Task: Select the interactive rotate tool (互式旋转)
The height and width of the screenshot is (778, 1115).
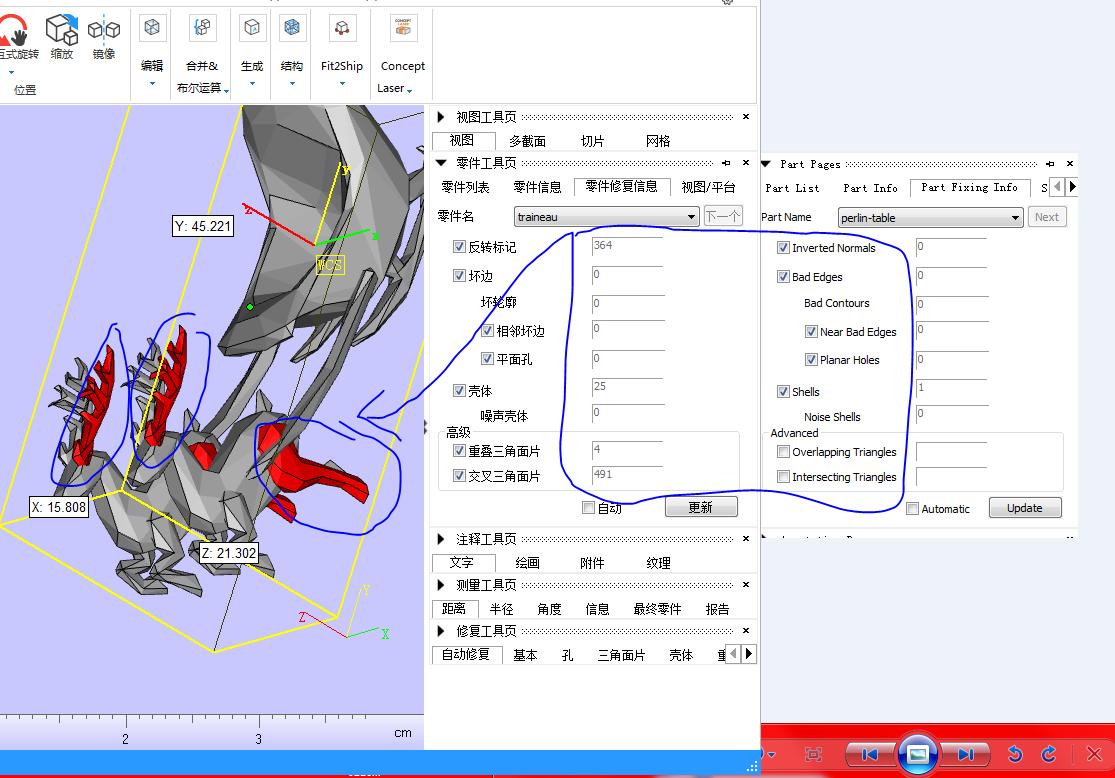Action: 14,31
